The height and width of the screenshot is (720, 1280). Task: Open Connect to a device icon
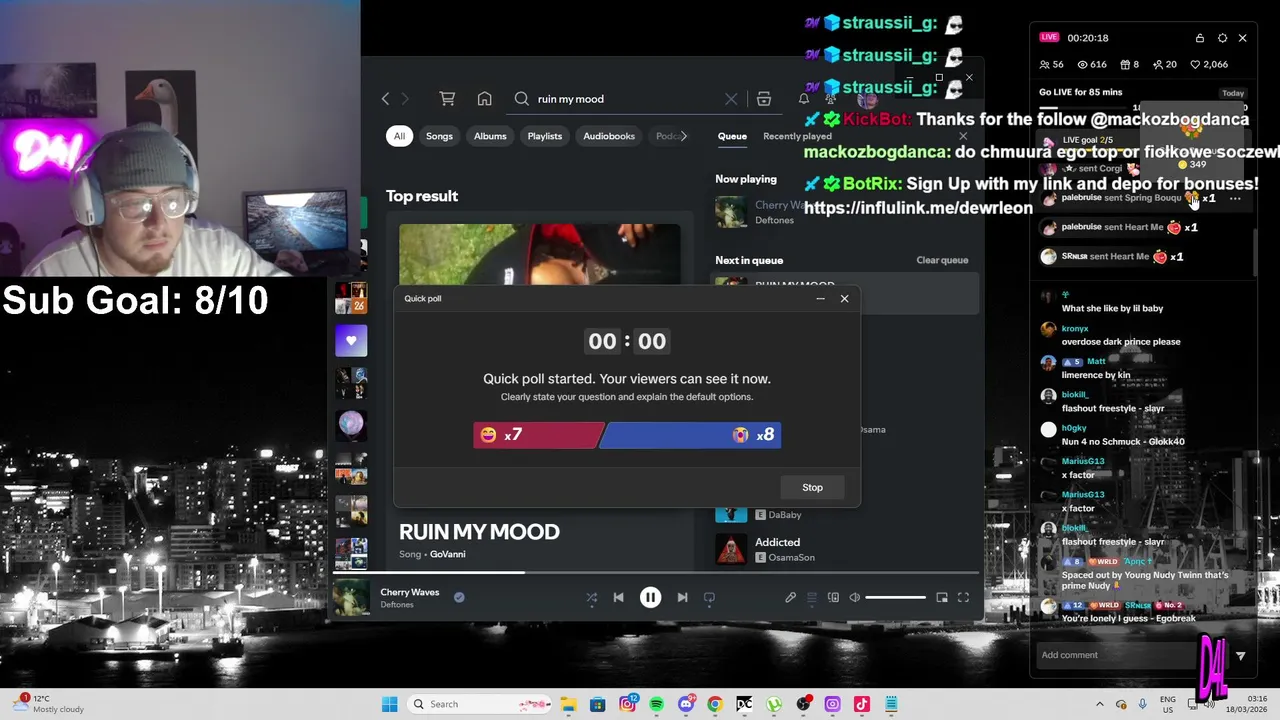tap(833, 598)
